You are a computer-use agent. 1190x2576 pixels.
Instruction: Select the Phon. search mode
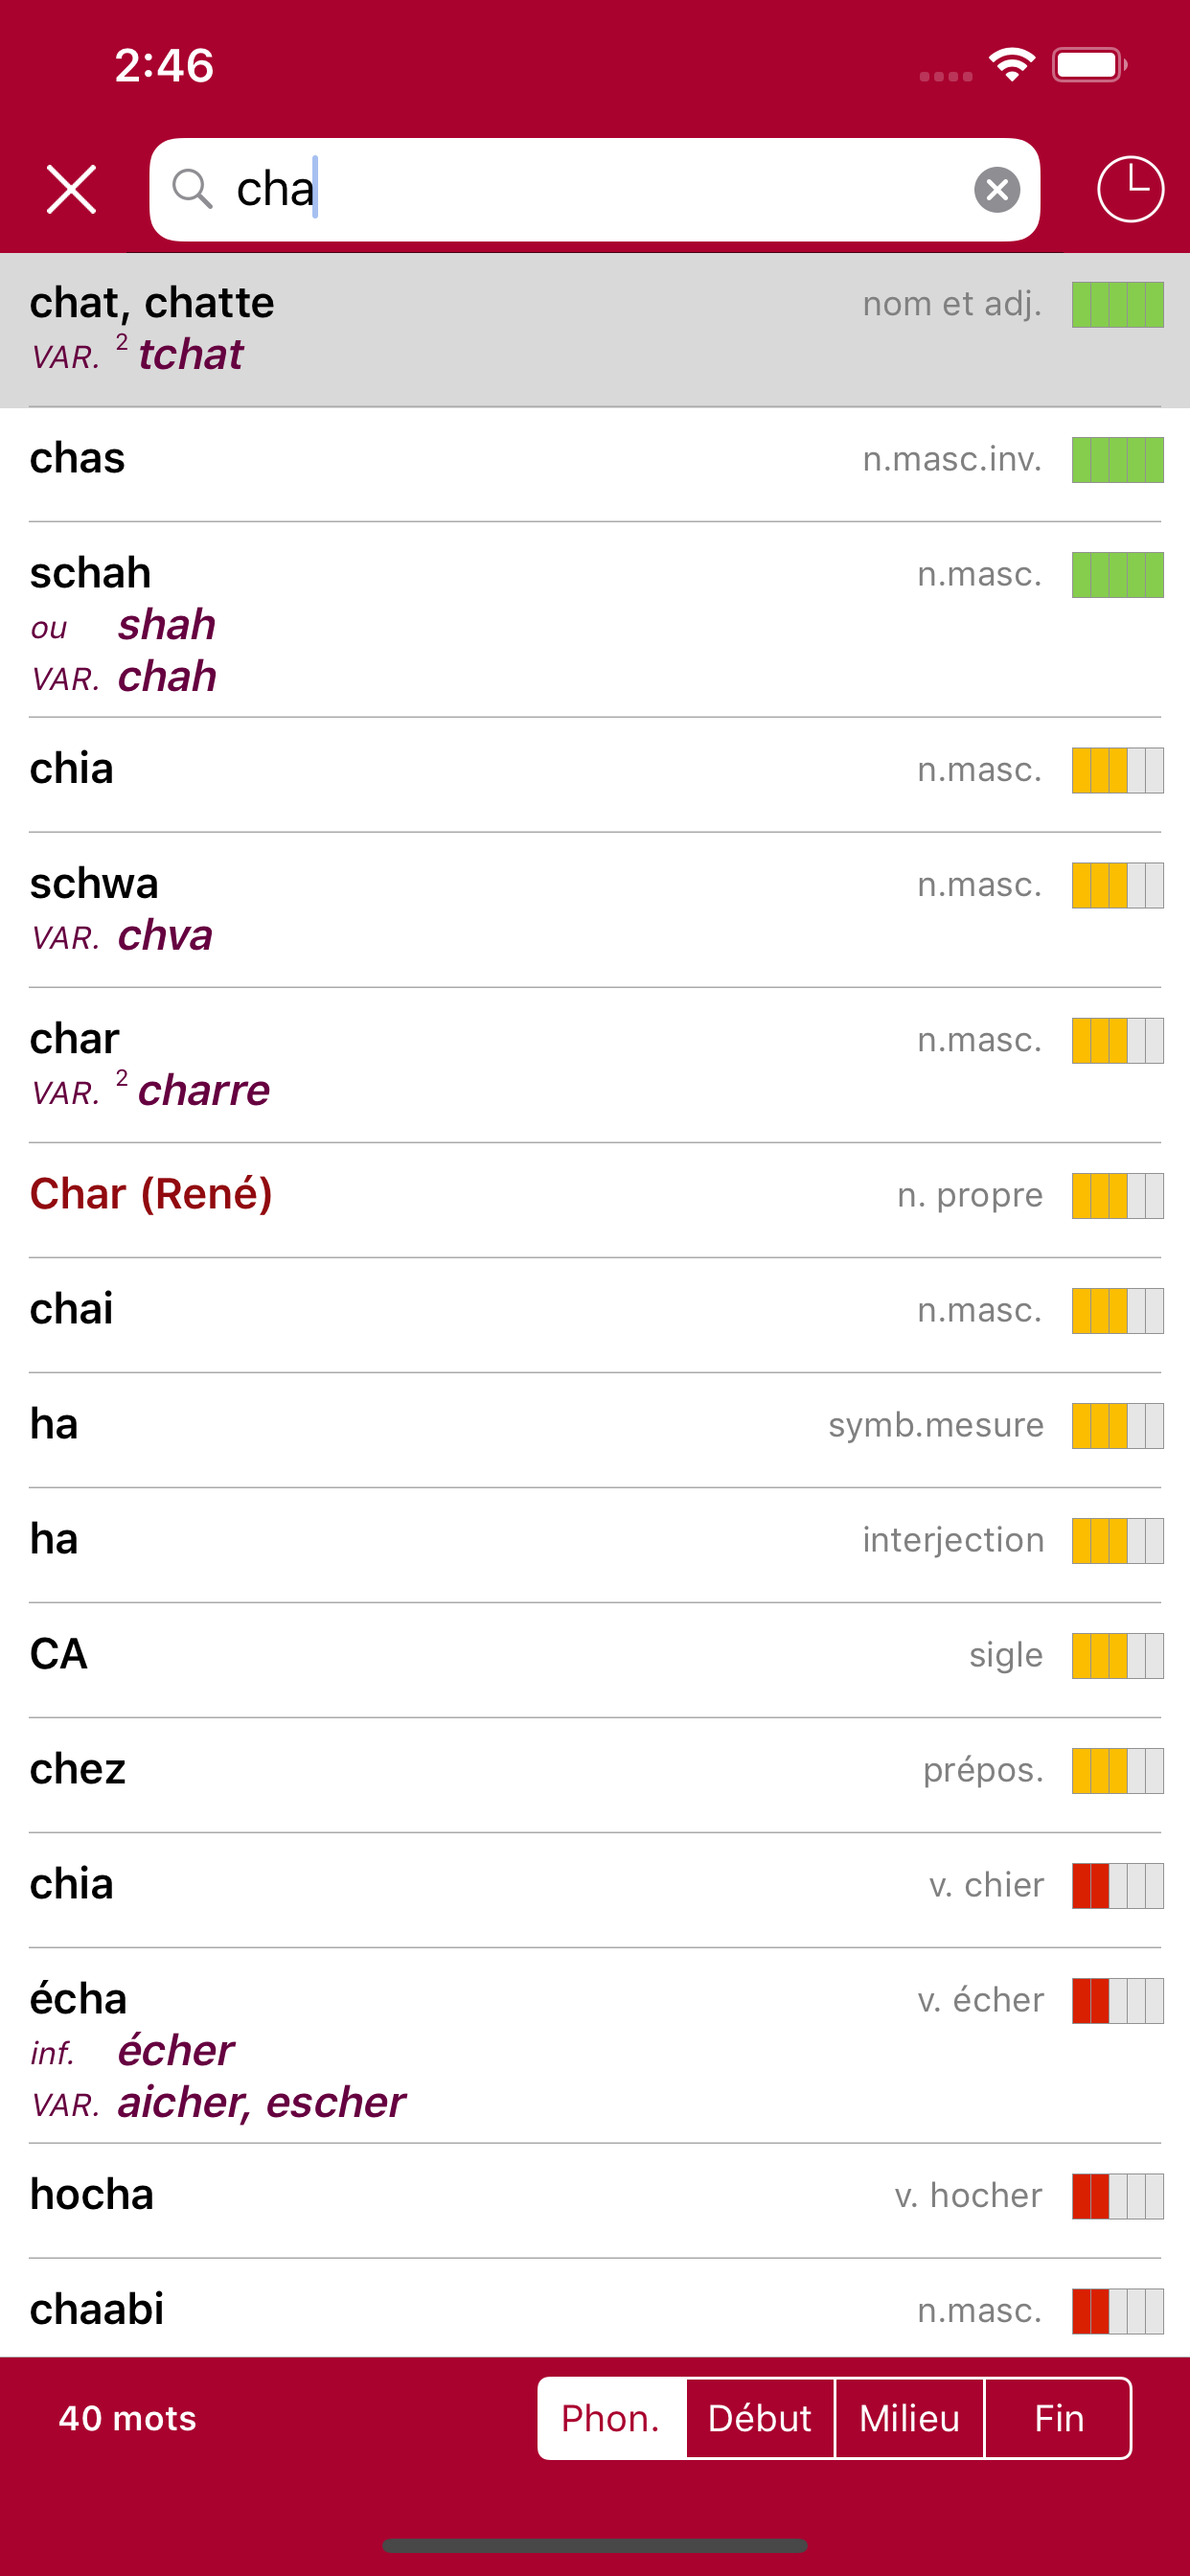(x=612, y=2418)
